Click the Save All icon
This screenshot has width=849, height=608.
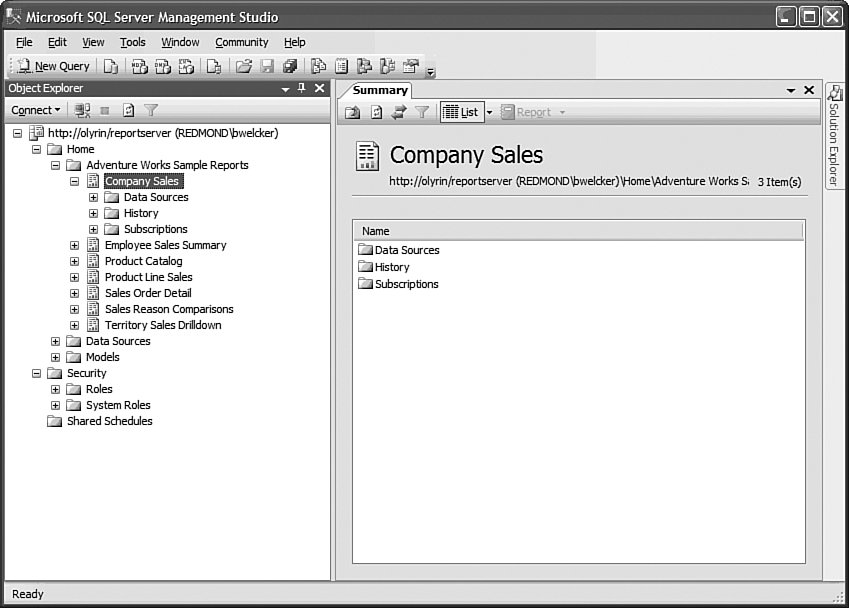click(290, 66)
